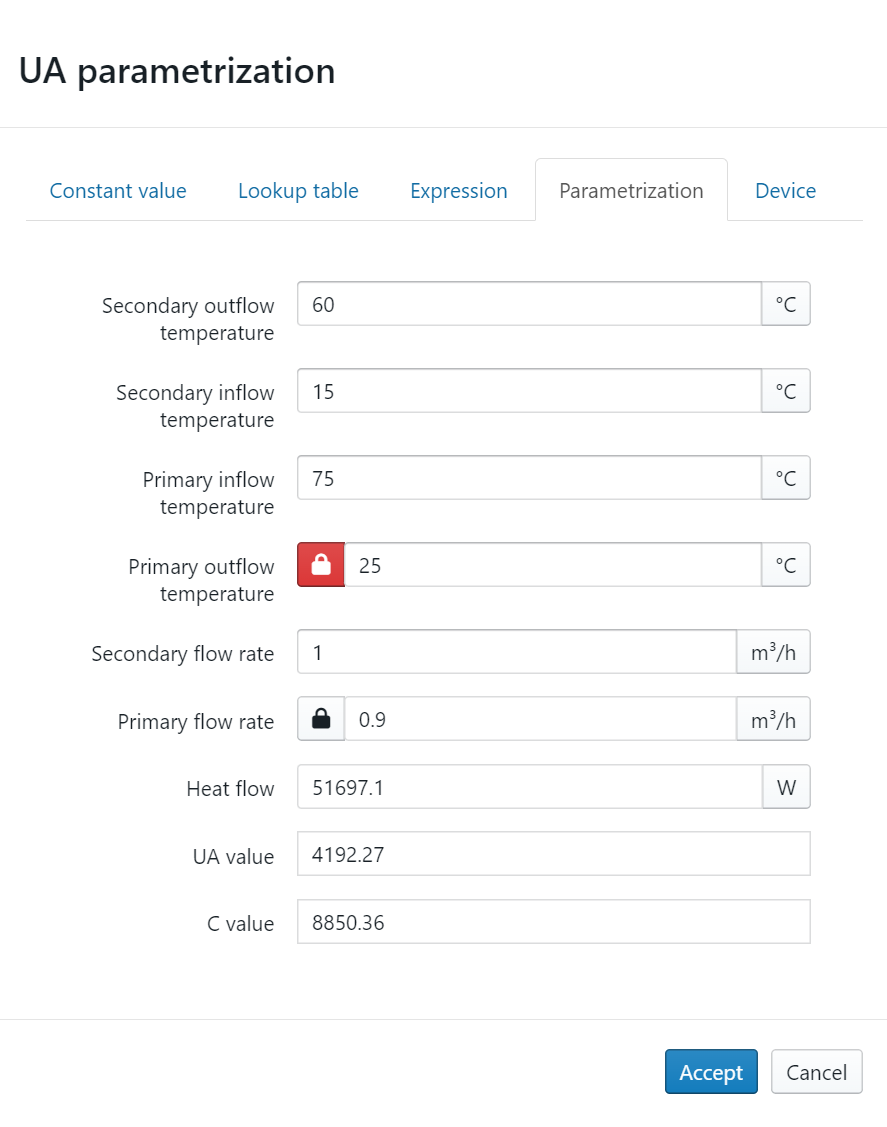Open the Lookup table tab
The image size is (887, 1127).
(x=298, y=191)
